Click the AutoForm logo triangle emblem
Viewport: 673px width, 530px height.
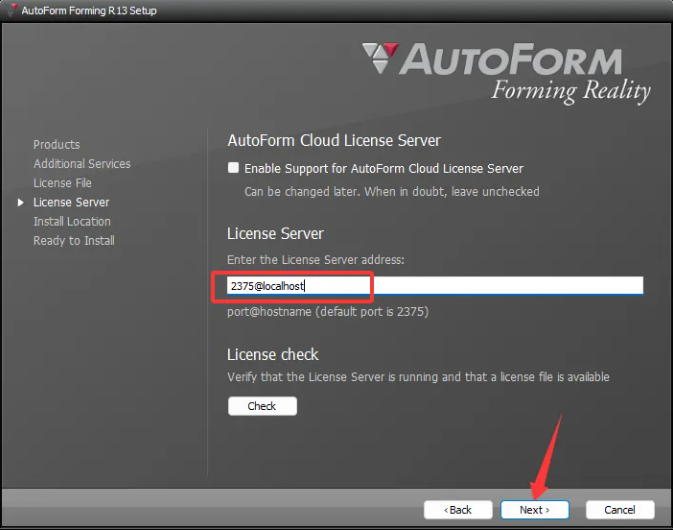(x=380, y=58)
